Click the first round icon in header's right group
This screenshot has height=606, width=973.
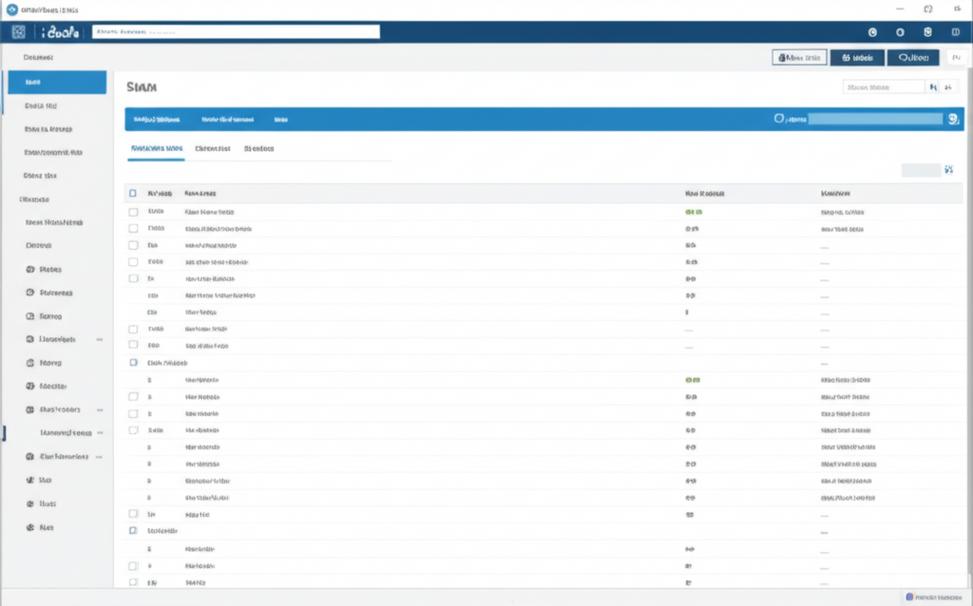[872, 32]
